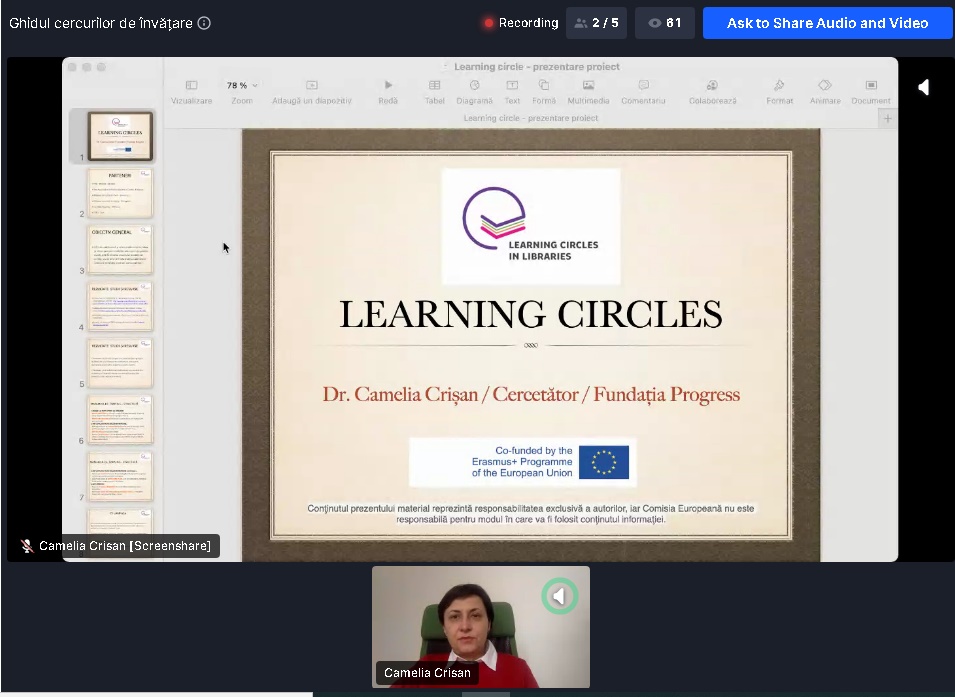
Task: Open the Colaborează sharing icon
Action: [x=712, y=86]
